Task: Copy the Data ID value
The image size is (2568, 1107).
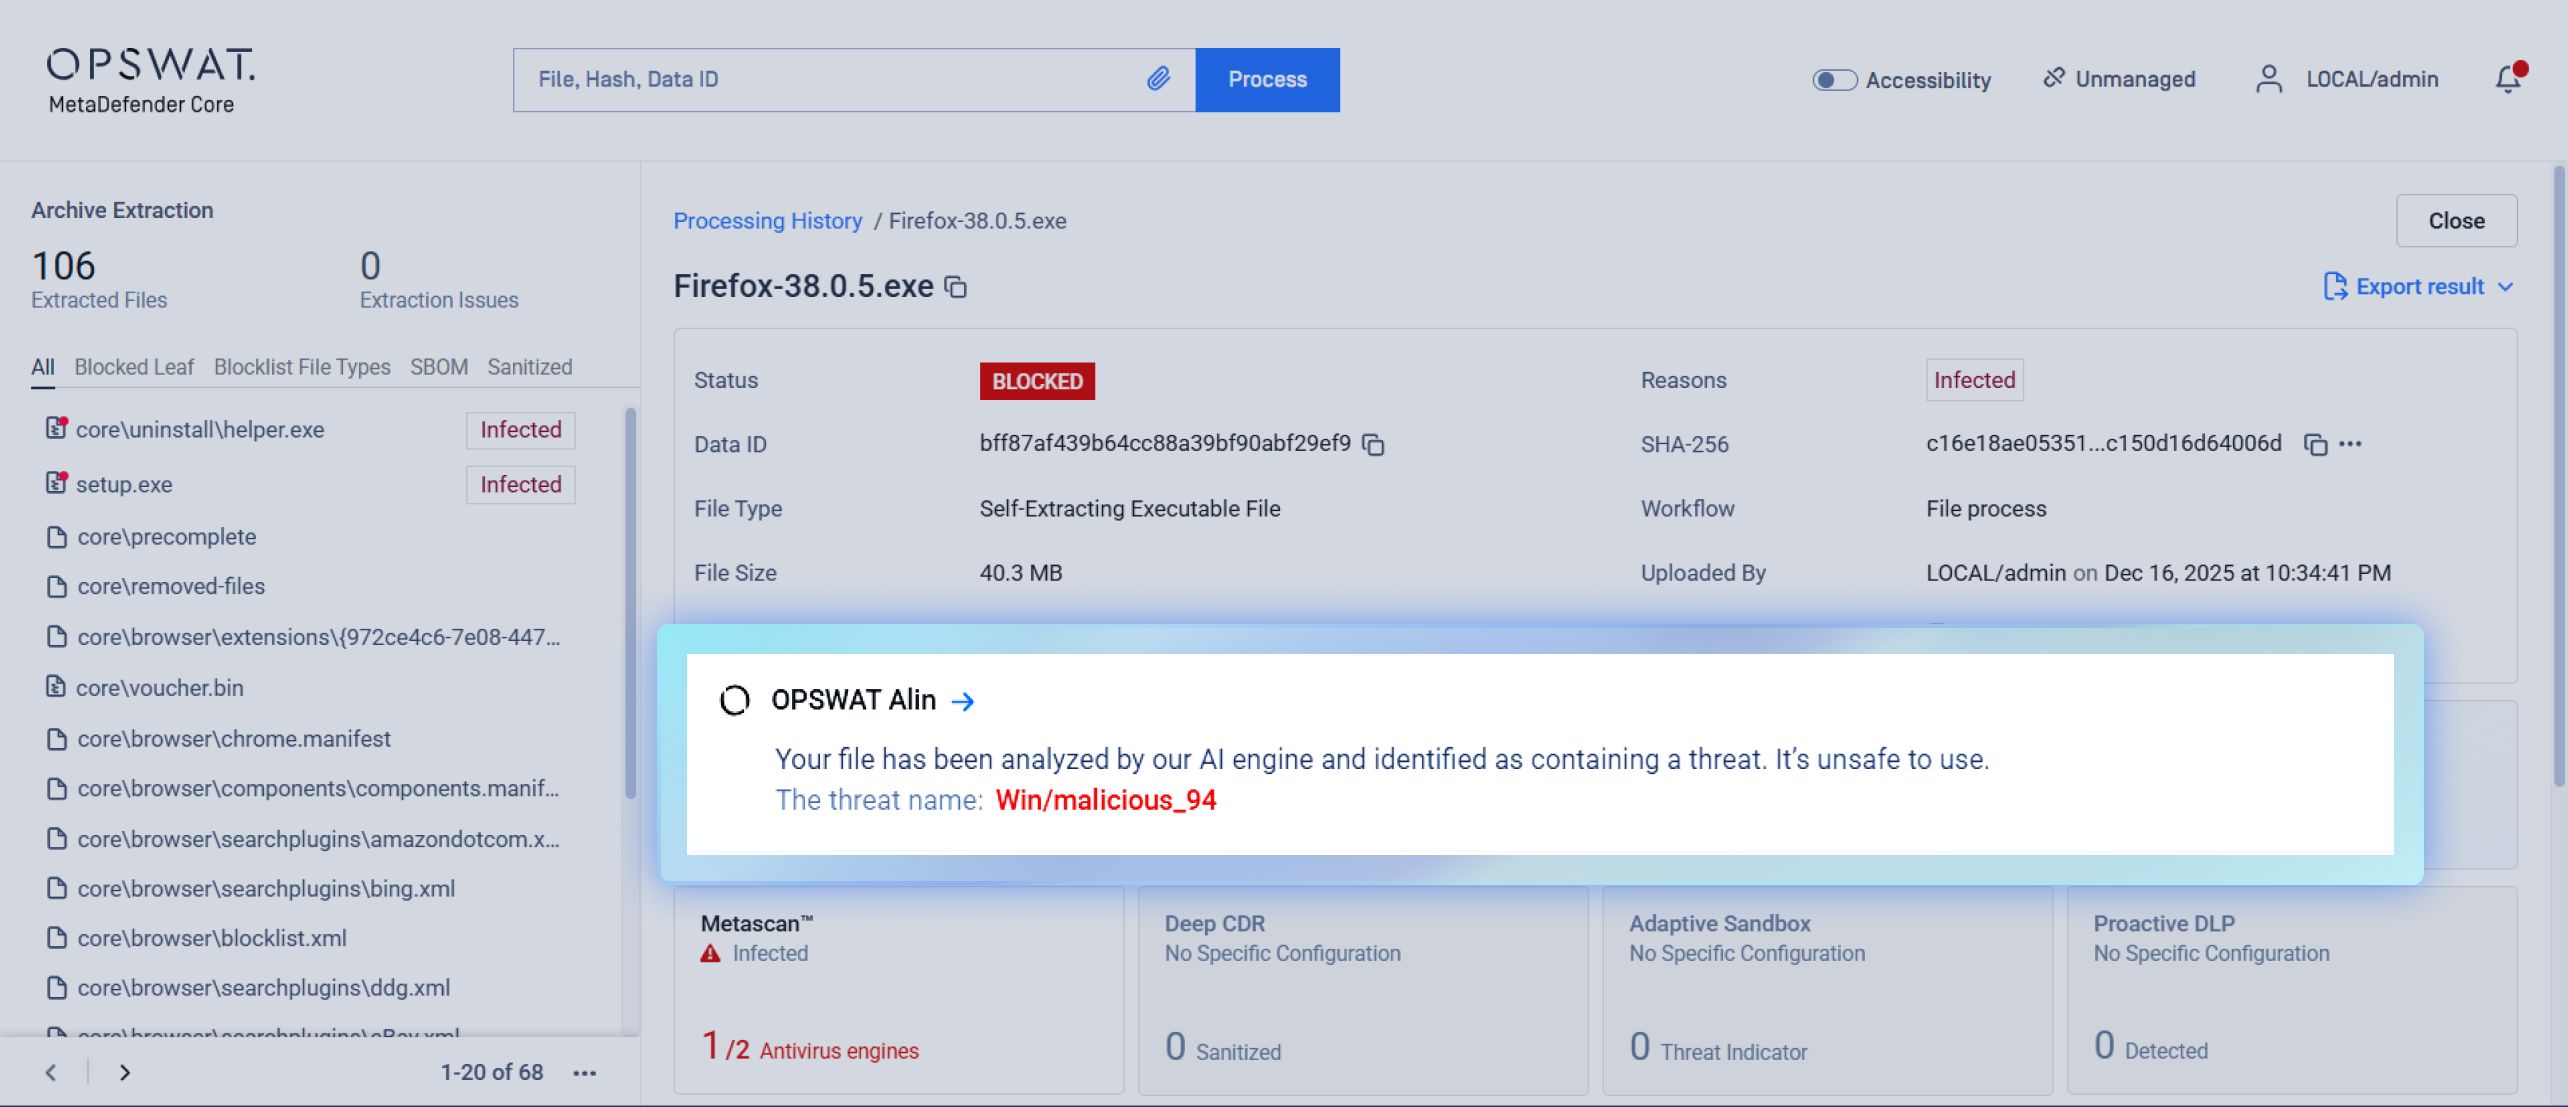Action: (x=1374, y=445)
